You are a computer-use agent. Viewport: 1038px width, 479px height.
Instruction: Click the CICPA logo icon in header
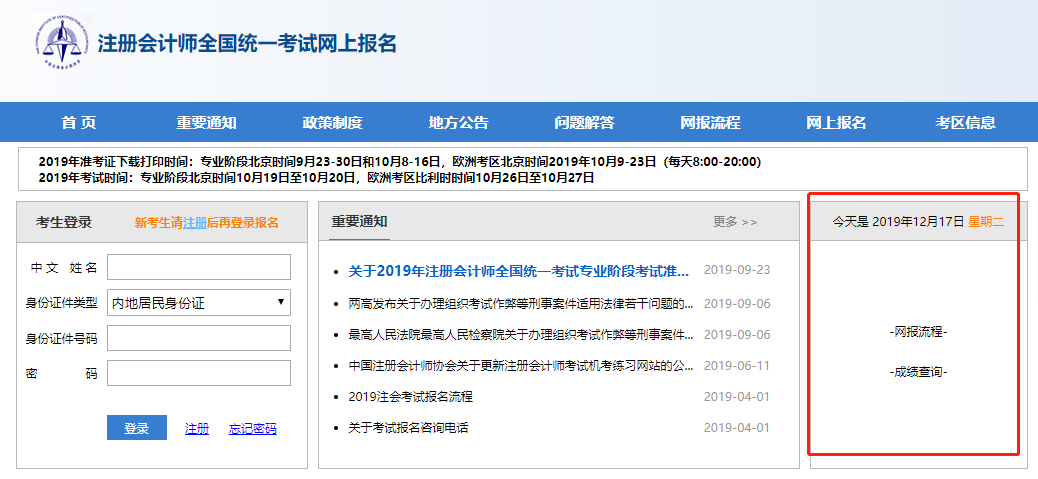[62, 44]
